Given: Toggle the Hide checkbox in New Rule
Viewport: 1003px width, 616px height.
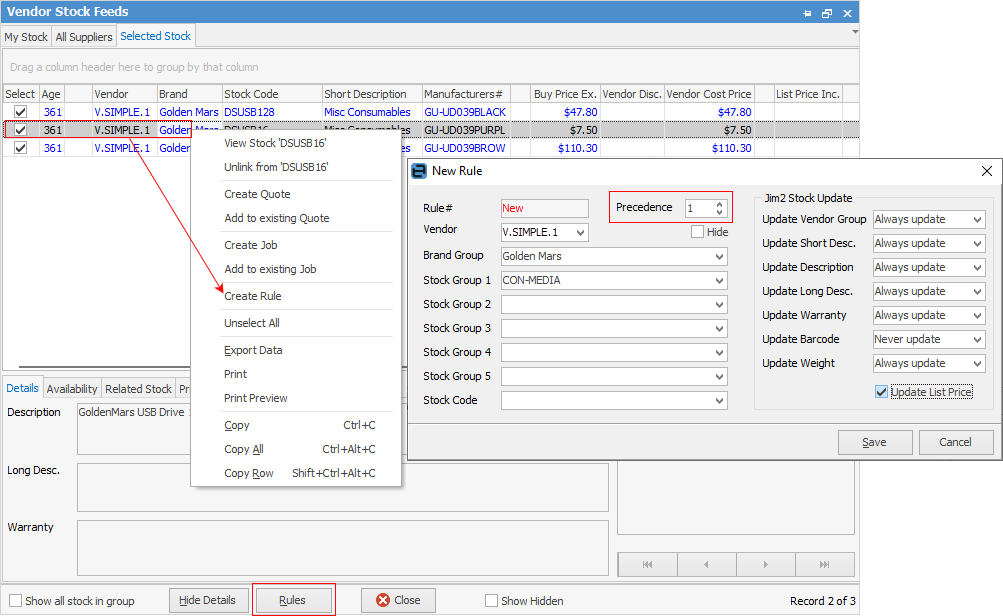Looking at the screenshot, I should pos(698,232).
